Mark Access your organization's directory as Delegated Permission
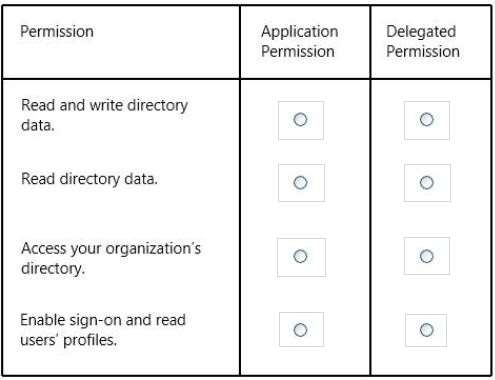The width and height of the screenshot is (495, 380). pyautogui.click(x=427, y=256)
